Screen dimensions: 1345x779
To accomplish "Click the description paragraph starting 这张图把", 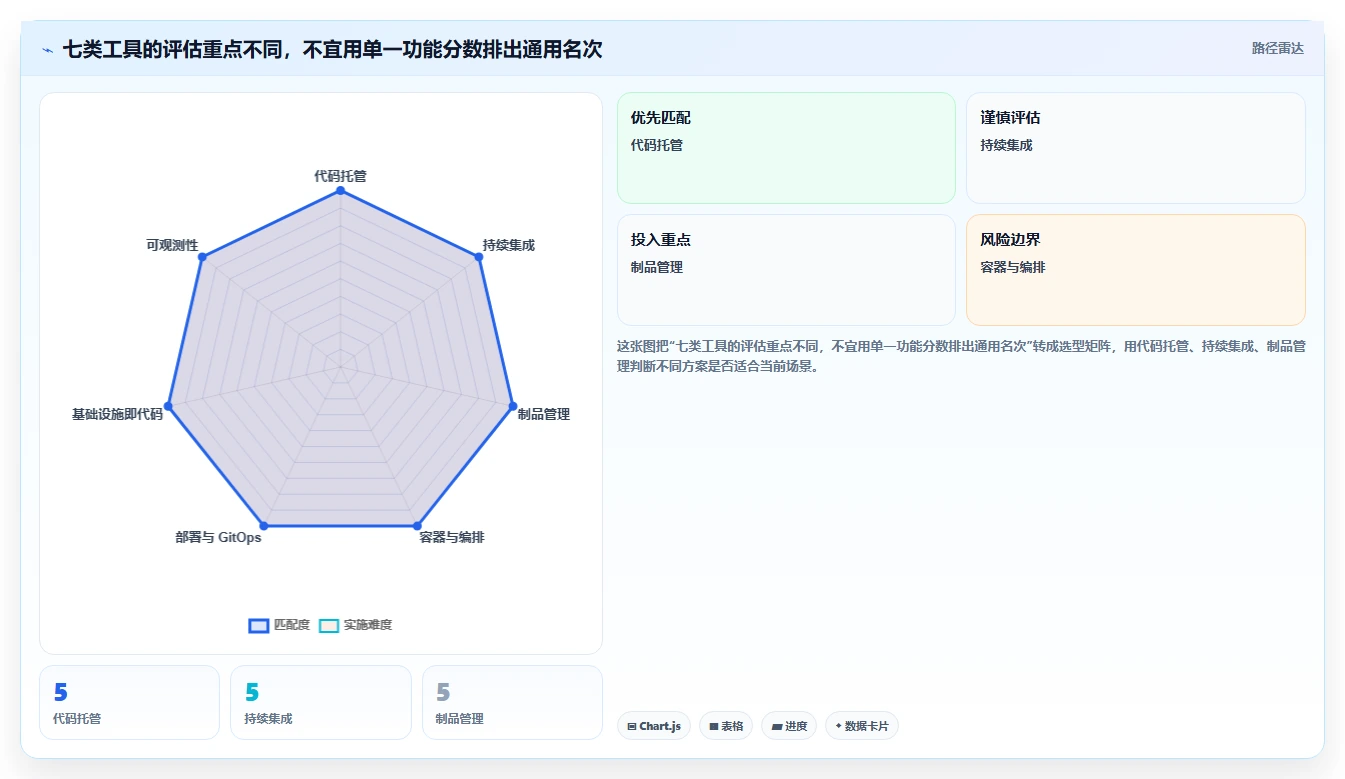I will (x=961, y=356).
